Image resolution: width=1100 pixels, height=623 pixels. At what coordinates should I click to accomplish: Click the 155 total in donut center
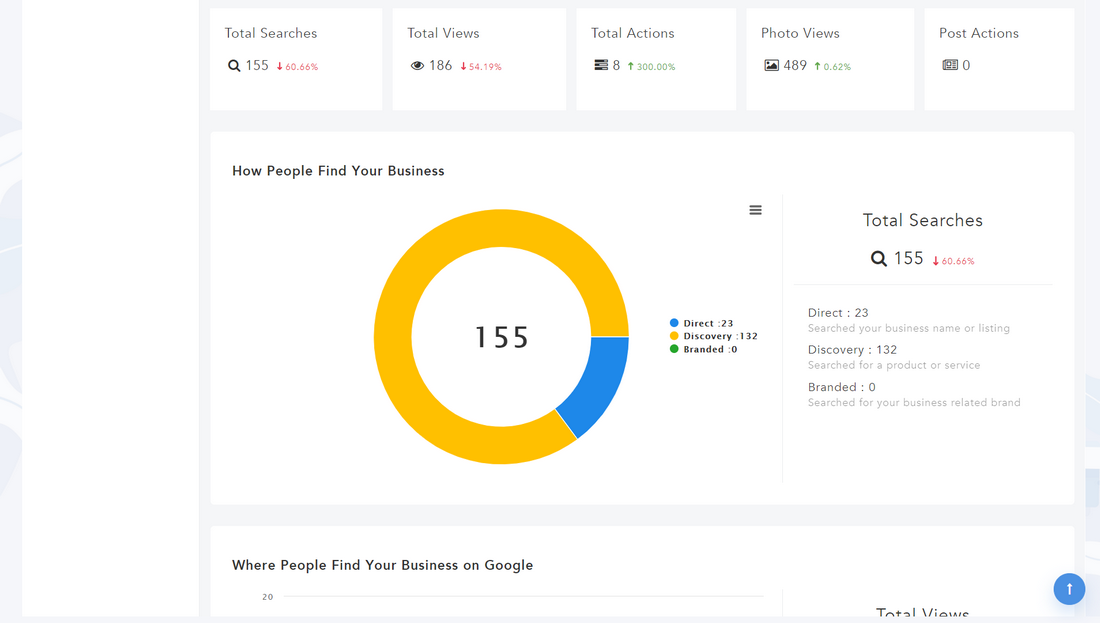click(501, 337)
